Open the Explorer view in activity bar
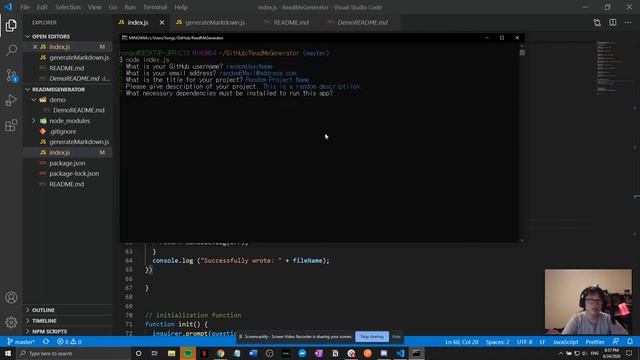This screenshot has width=640, height=360. pyautogui.click(x=11, y=25)
